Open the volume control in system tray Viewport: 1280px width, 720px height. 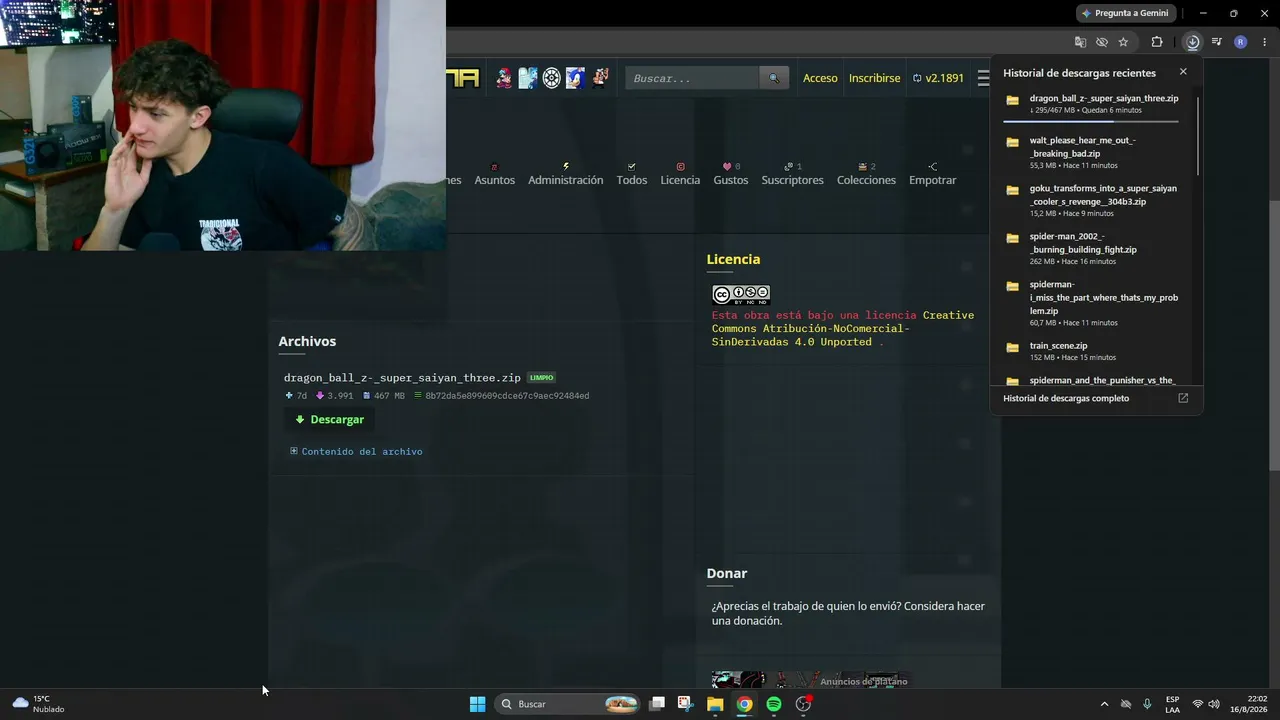(1214, 704)
